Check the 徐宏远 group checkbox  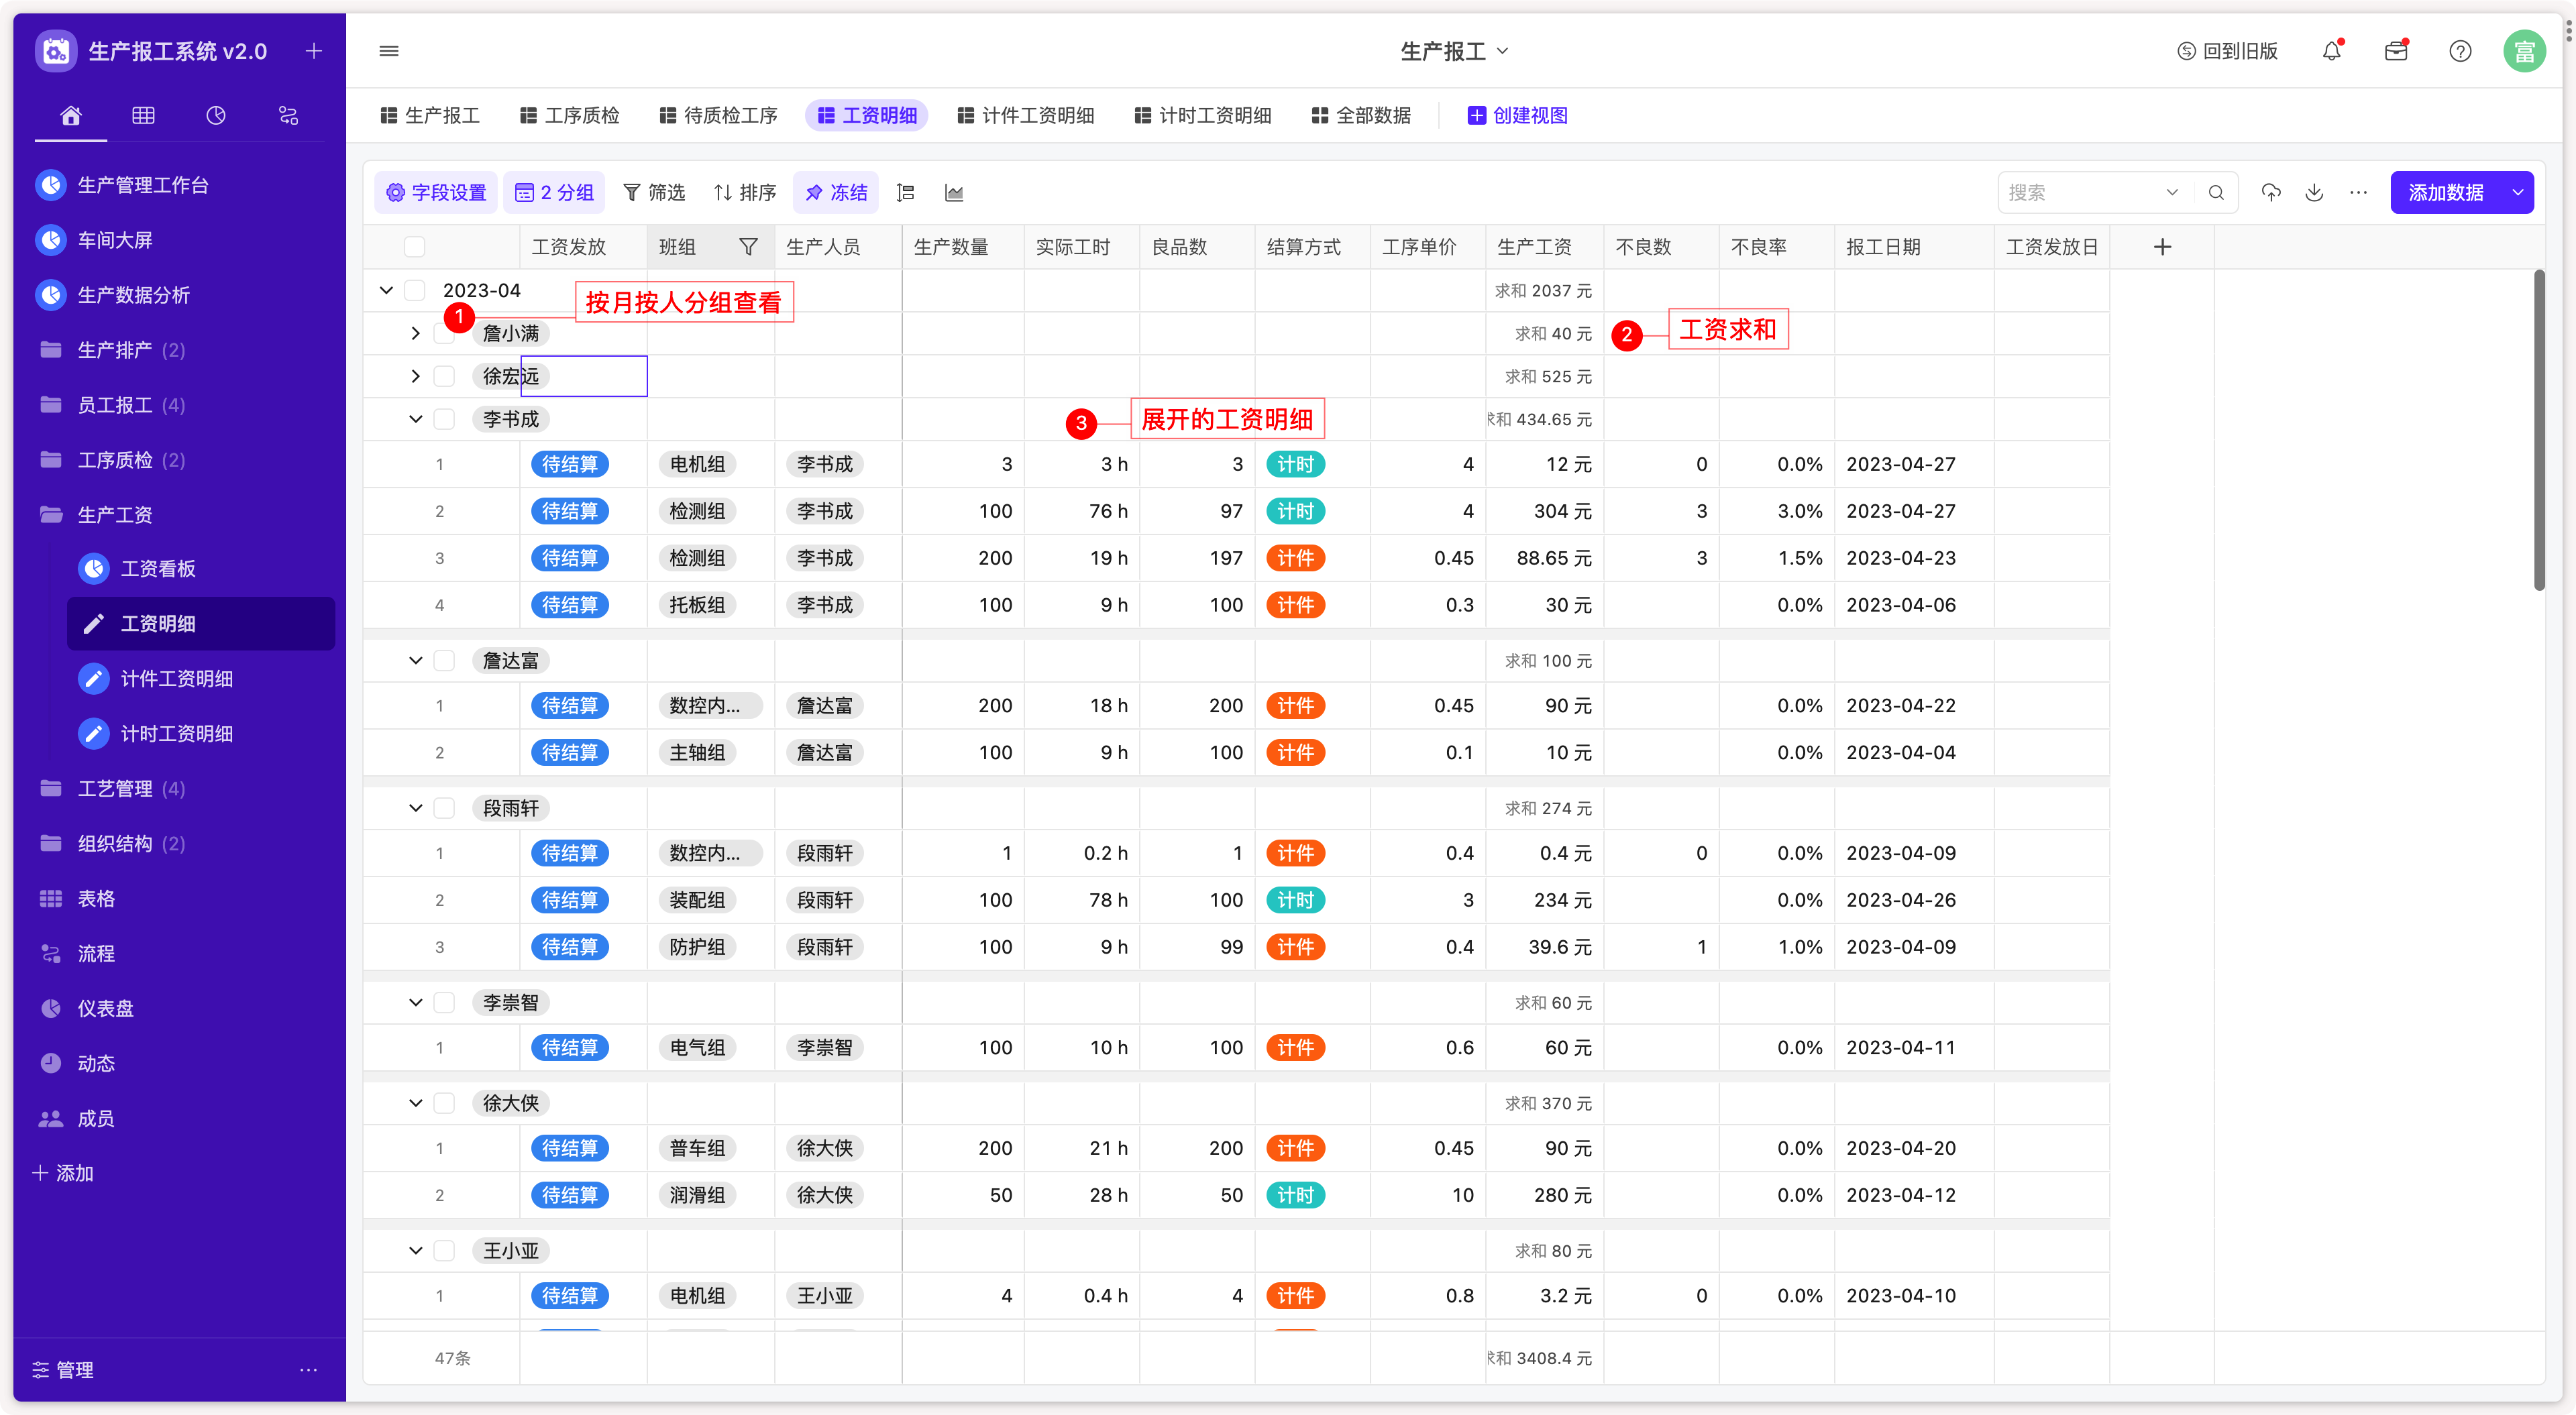coord(444,377)
